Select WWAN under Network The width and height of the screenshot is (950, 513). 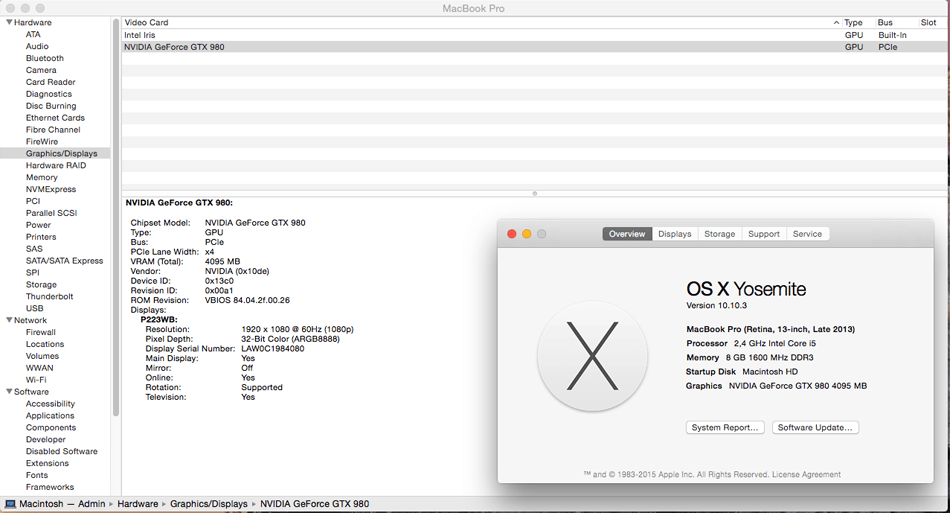pos(39,368)
